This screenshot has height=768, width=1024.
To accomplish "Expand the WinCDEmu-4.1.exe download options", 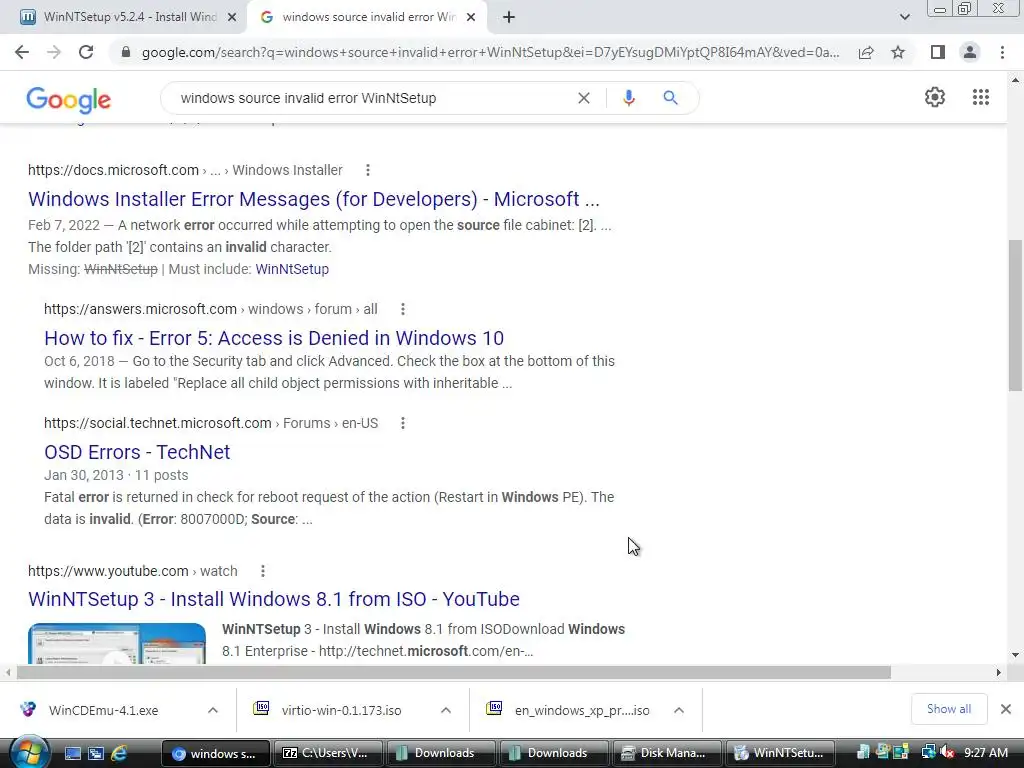I will pyautogui.click(x=213, y=710).
